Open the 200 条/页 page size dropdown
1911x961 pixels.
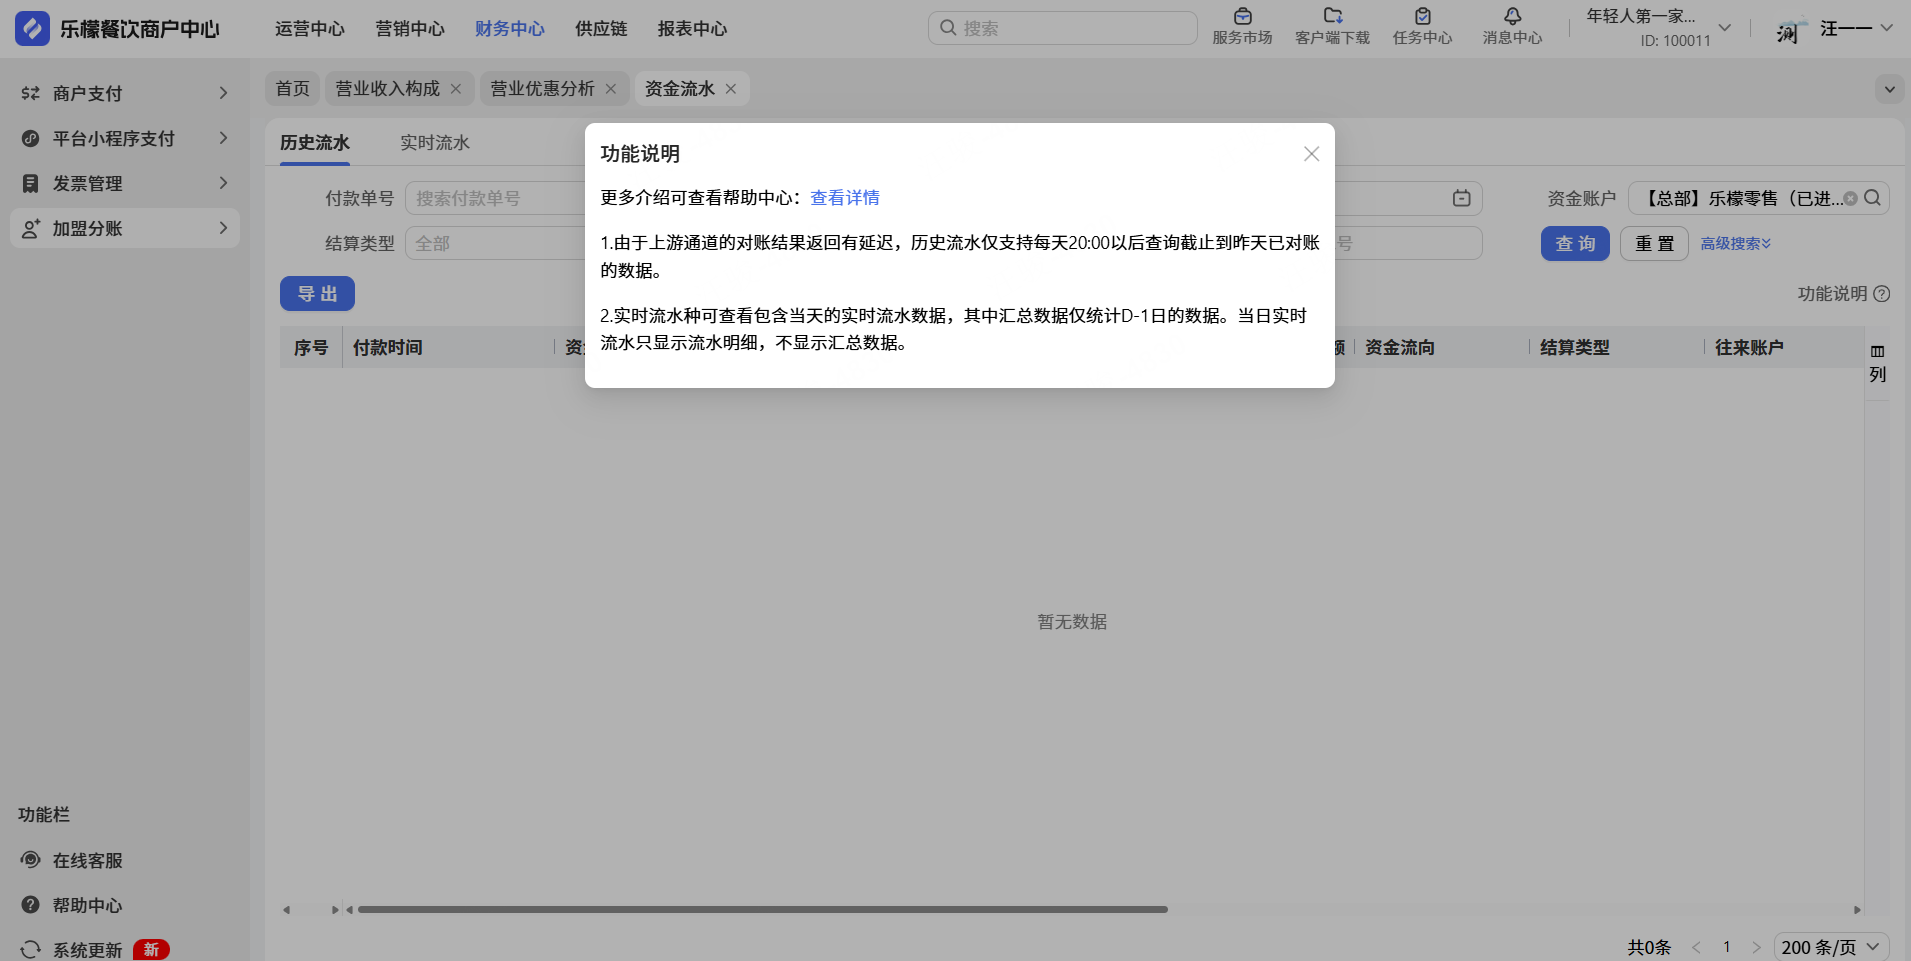[x=1831, y=947]
